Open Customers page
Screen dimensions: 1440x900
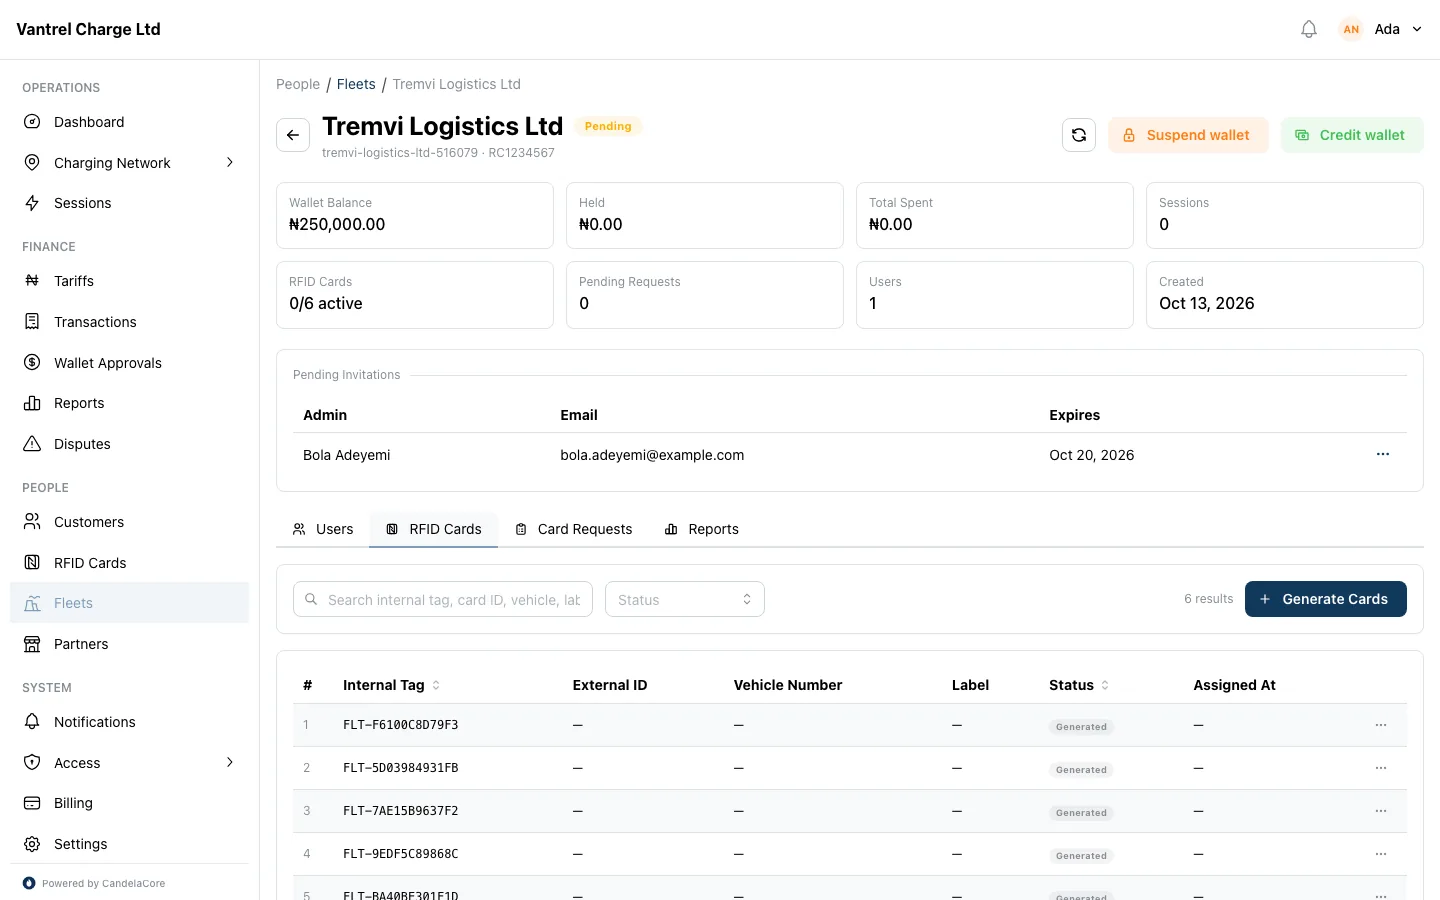tap(130, 522)
